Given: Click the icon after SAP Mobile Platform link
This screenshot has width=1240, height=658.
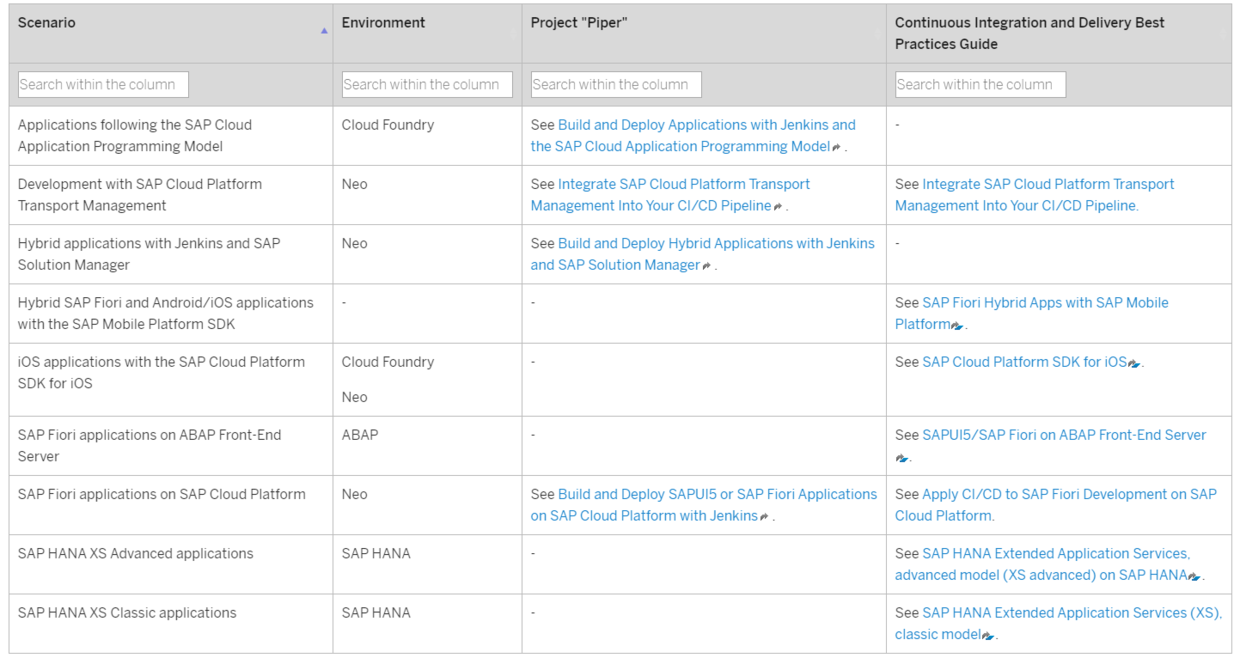Looking at the screenshot, I should click(x=957, y=325).
